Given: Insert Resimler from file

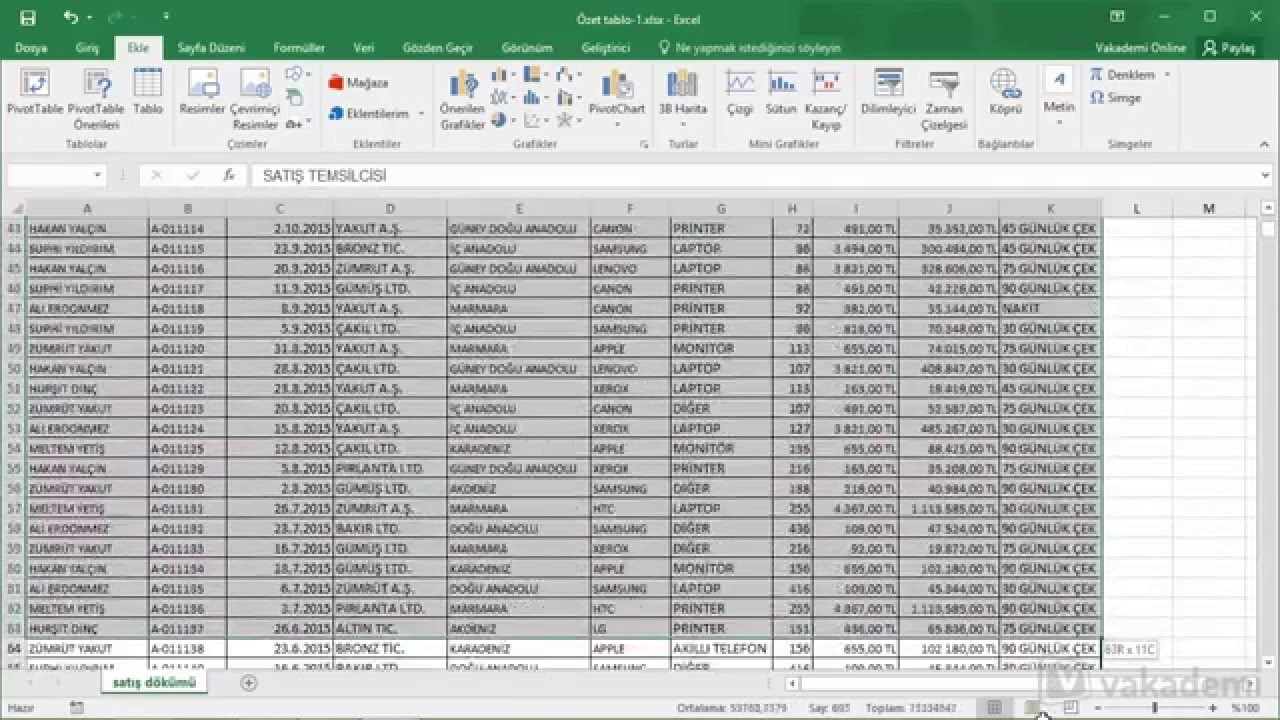Looking at the screenshot, I should point(203,92).
